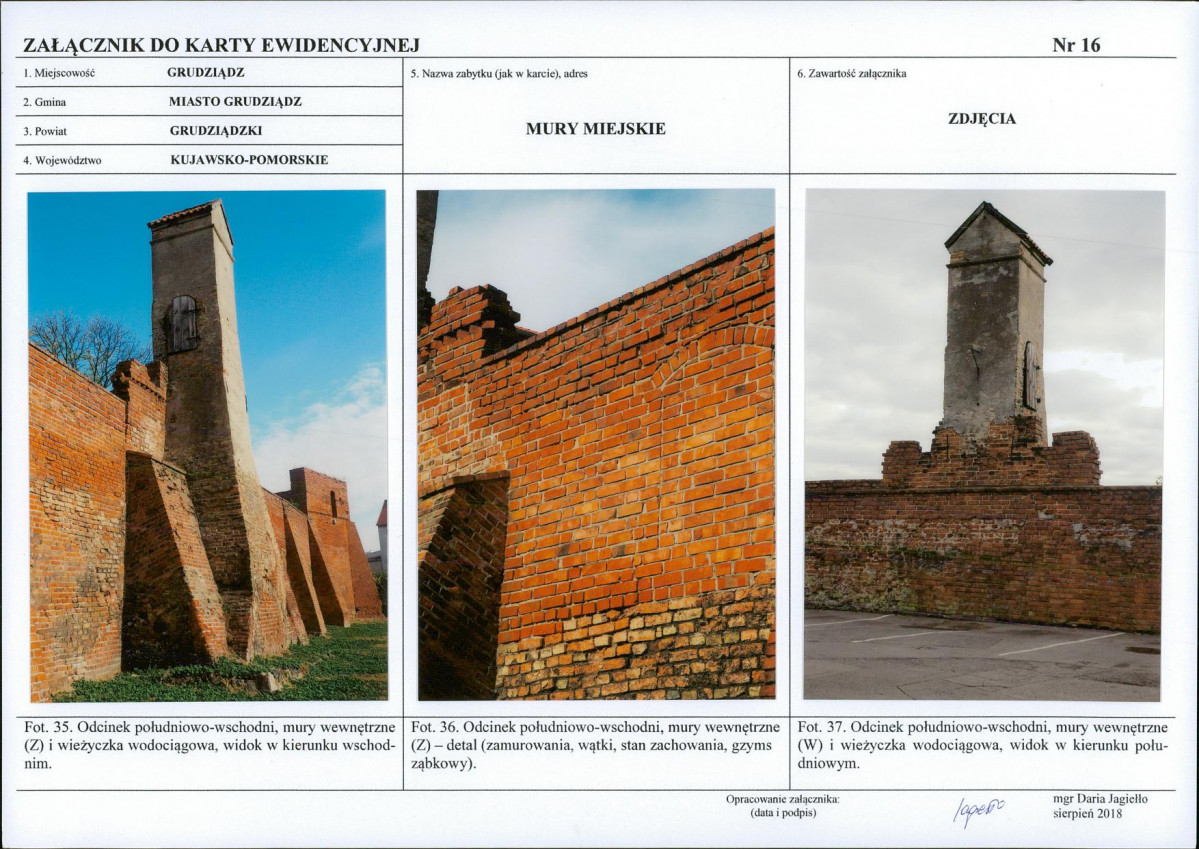
Task: Click the '1. Miejscowość' field label
Action: tap(58, 74)
